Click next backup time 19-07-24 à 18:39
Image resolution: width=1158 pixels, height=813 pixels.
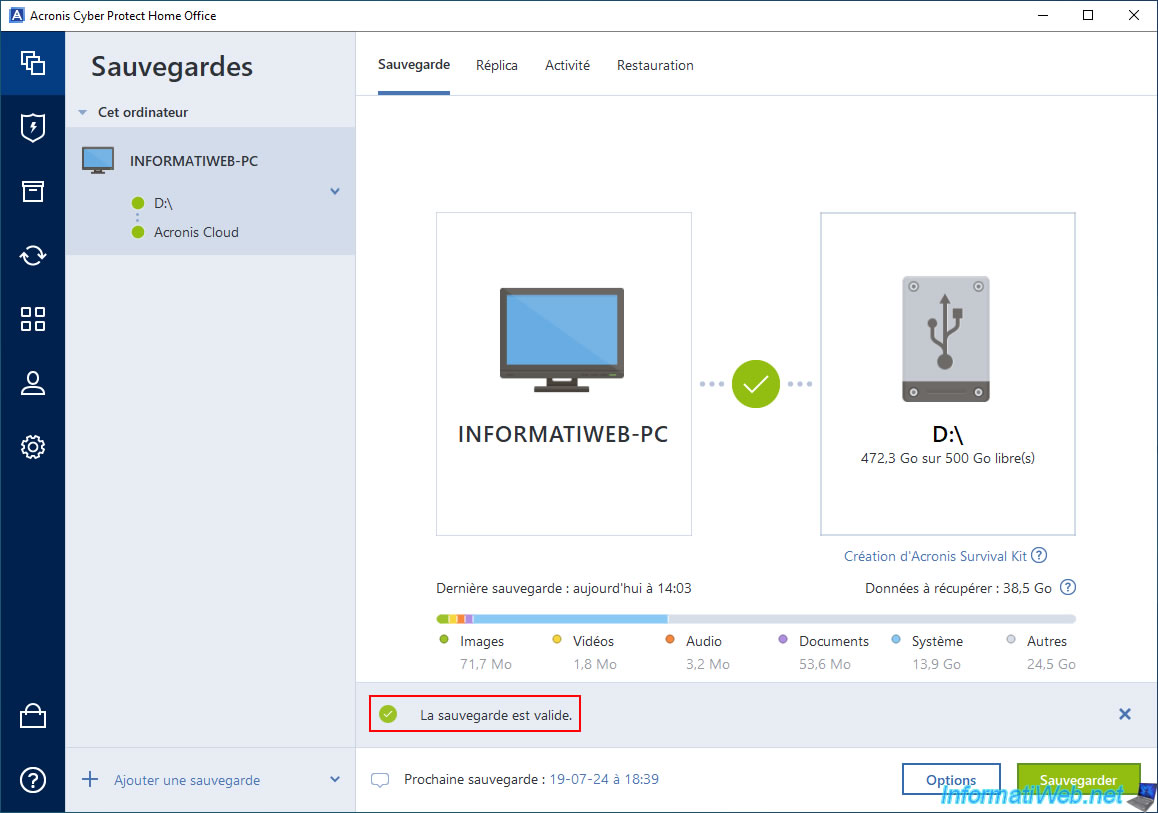coord(604,779)
